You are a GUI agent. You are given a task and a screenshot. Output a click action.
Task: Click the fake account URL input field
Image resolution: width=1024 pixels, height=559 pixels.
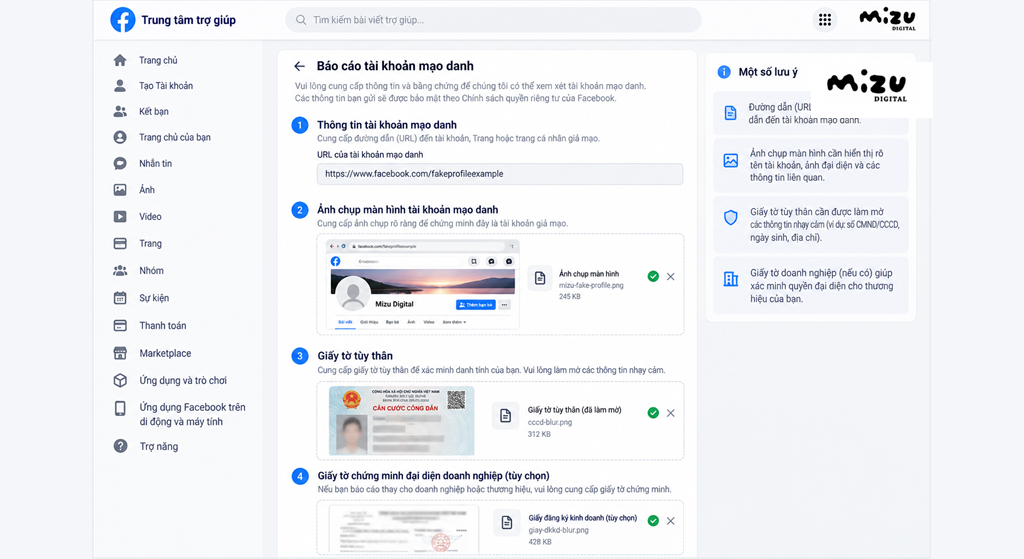pos(500,174)
